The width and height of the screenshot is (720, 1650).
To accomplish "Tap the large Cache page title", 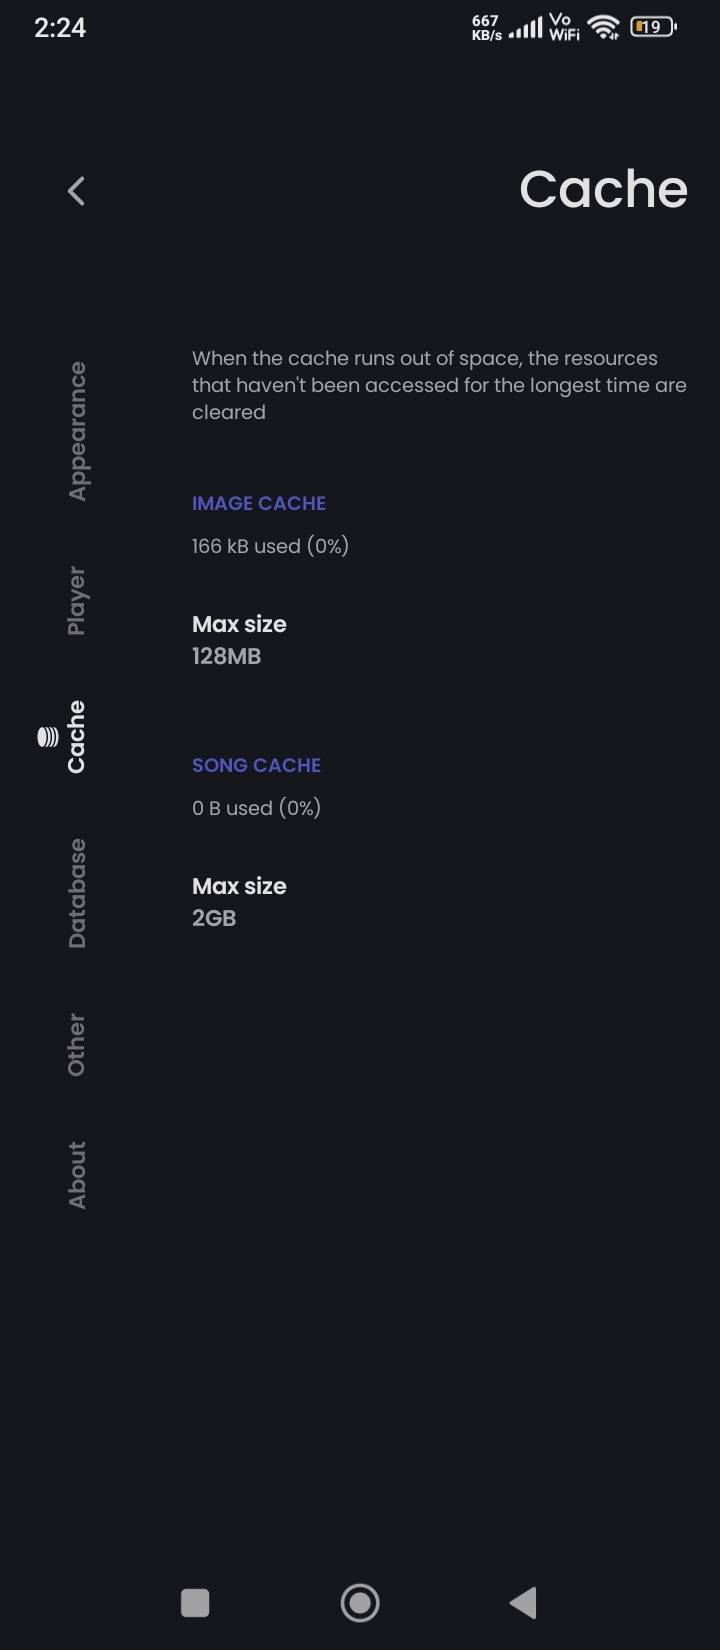I will (603, 189).
